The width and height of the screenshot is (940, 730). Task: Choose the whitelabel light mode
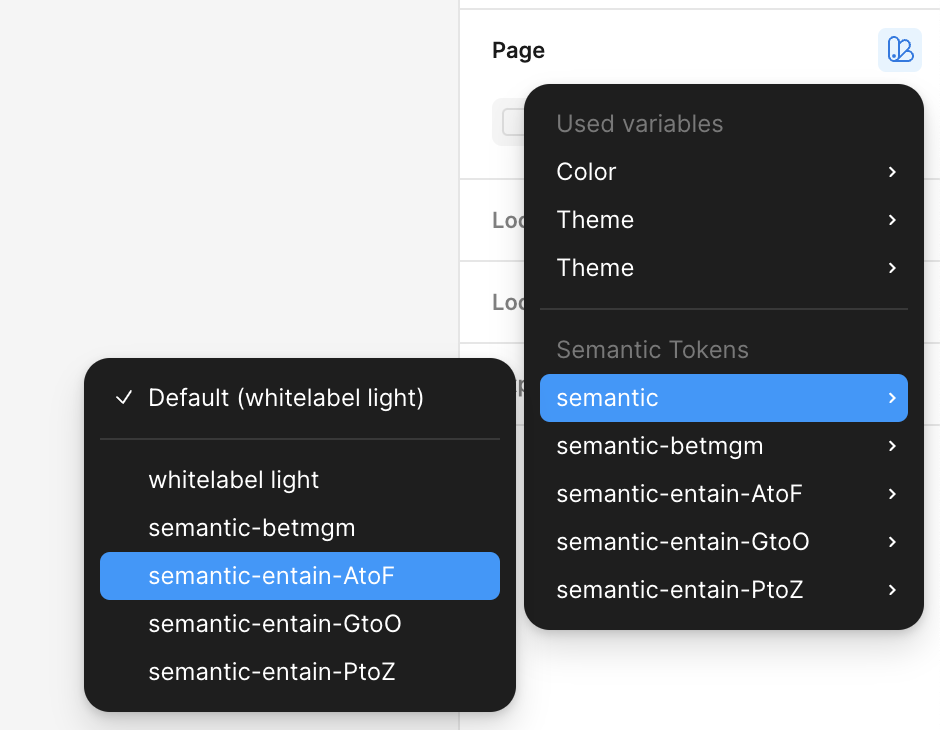click(x=233, y=480)
